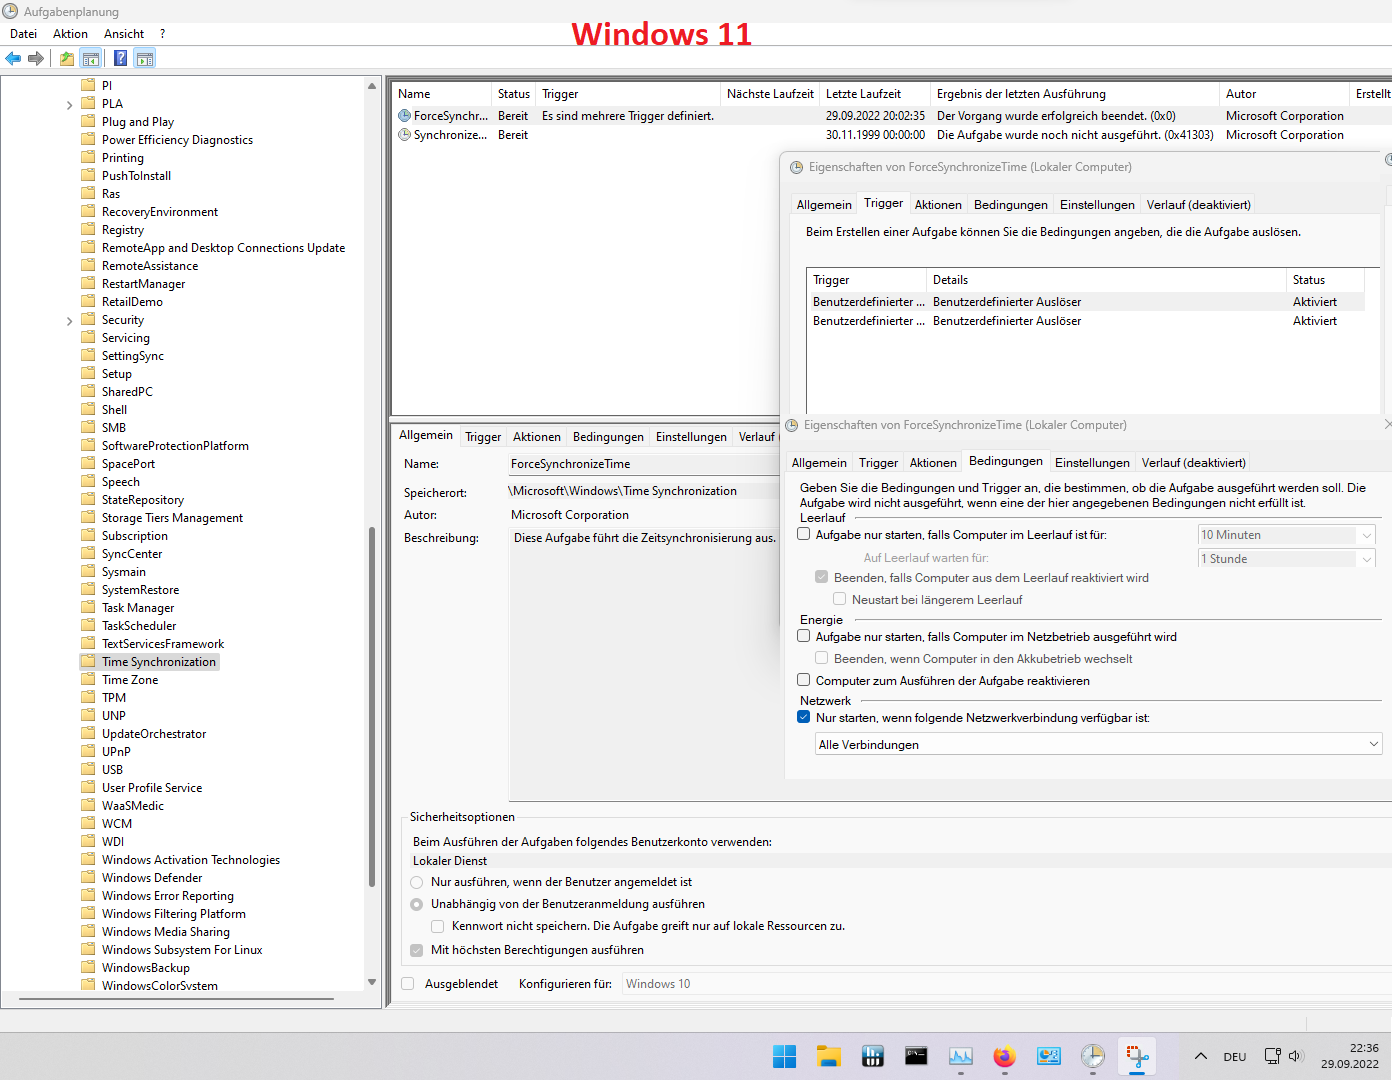Click the Details column header in trigger list
Image resolution: width=1392 pixels, height=1080 pixels.
click(1106, 280)
